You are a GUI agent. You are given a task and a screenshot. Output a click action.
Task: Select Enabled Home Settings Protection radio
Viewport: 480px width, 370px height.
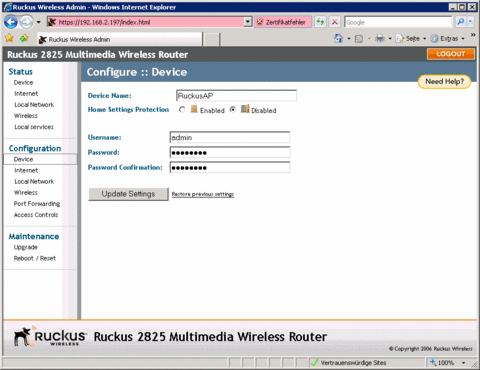coord(182,109)
